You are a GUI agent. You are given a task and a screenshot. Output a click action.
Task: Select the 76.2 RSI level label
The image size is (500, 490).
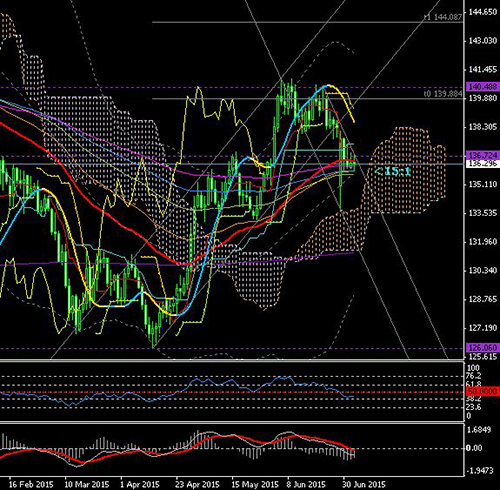pos(473,376)
